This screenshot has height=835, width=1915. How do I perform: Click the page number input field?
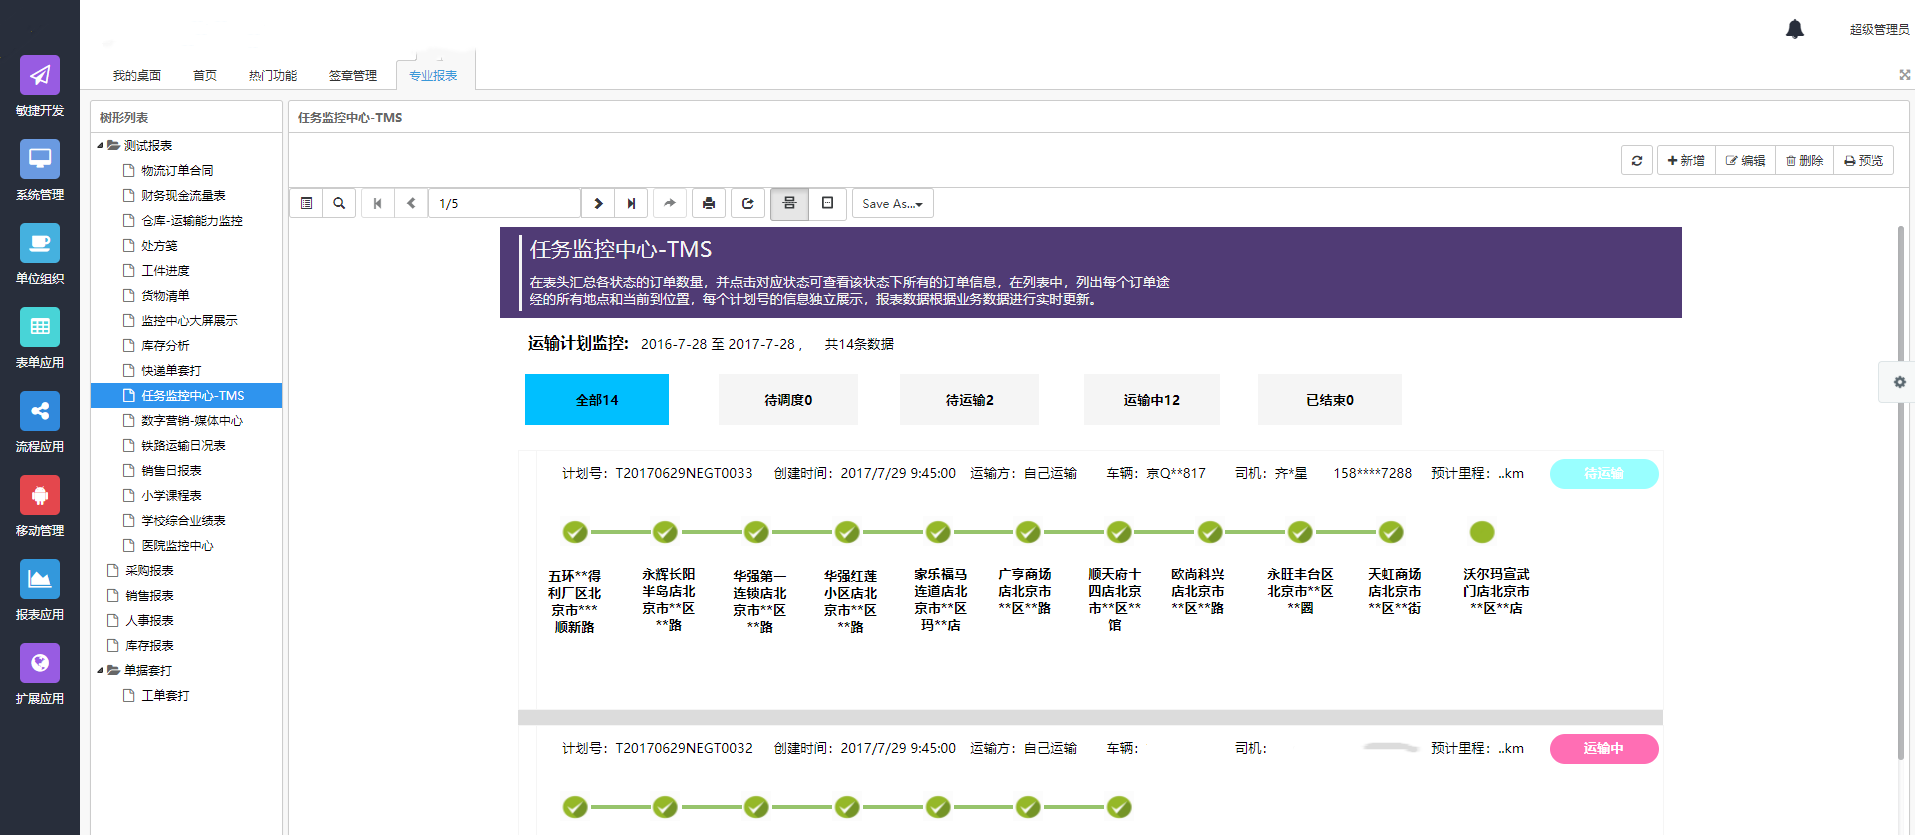(505, 203)
